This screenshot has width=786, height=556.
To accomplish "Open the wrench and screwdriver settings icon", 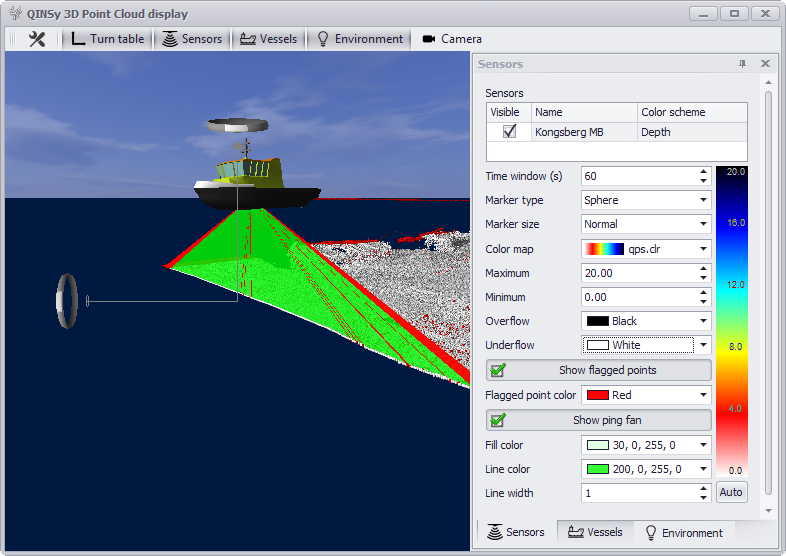I will coord(37,39).
